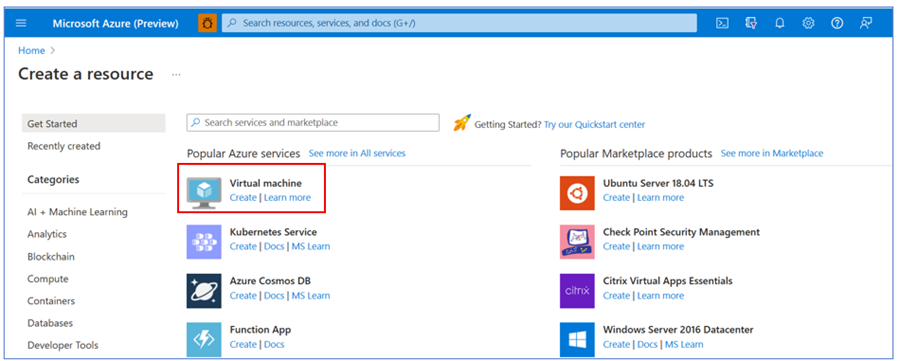Image resolution: width=900 pixels, height=361 pixels.
Task: Open the Blockchain category
Action: coord(51,257)
